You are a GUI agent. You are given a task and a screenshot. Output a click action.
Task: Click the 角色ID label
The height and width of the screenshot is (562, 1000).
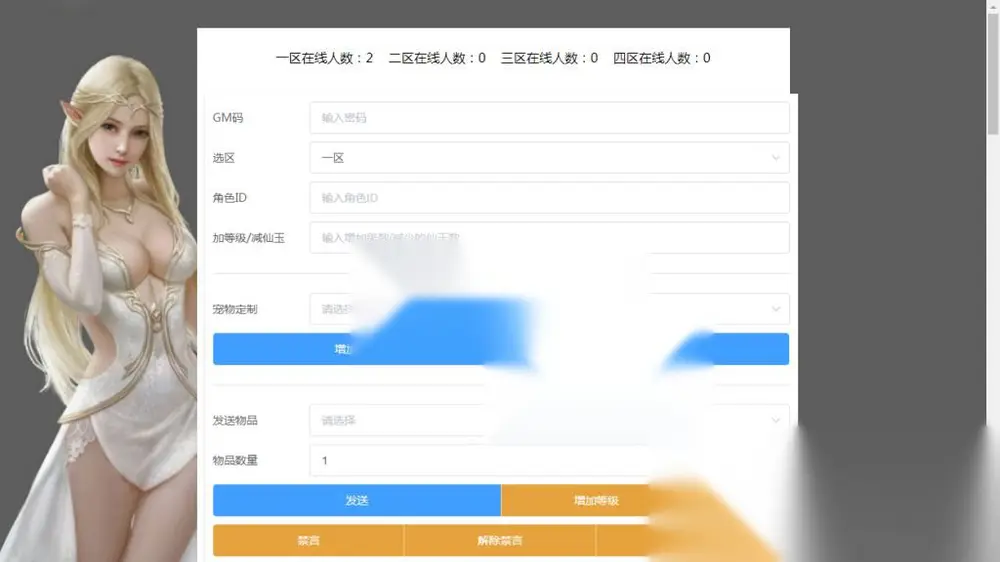point(230,198)
